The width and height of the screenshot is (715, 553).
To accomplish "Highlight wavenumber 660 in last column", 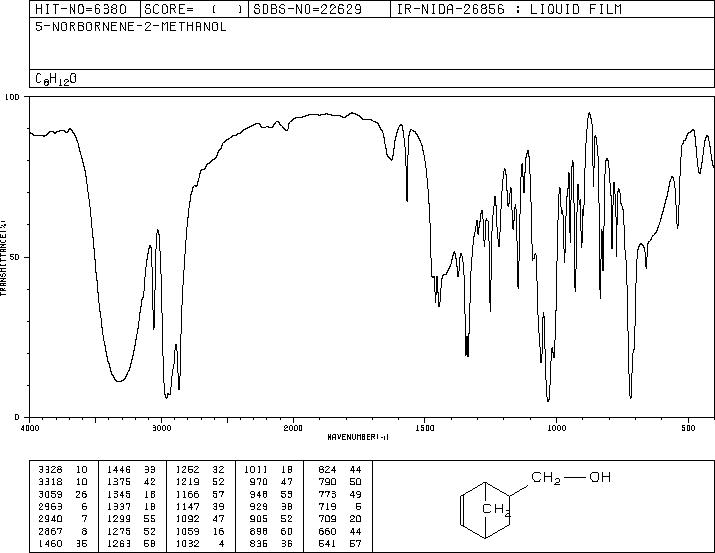I will point(327,532).
